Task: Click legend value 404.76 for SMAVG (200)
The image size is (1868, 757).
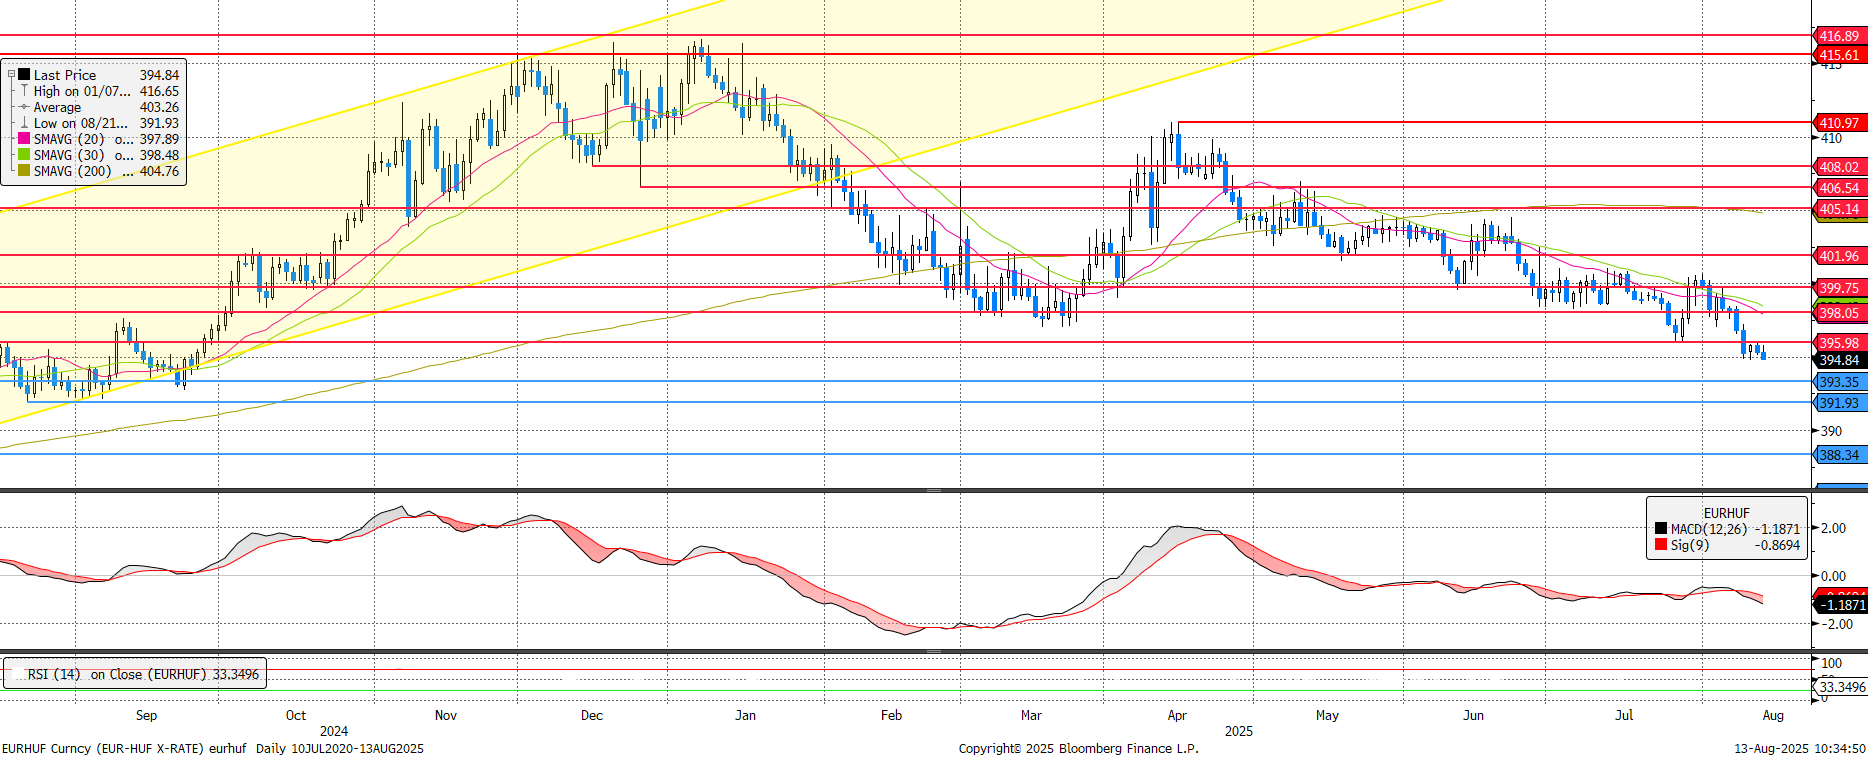Action: (x=159, y=171)
